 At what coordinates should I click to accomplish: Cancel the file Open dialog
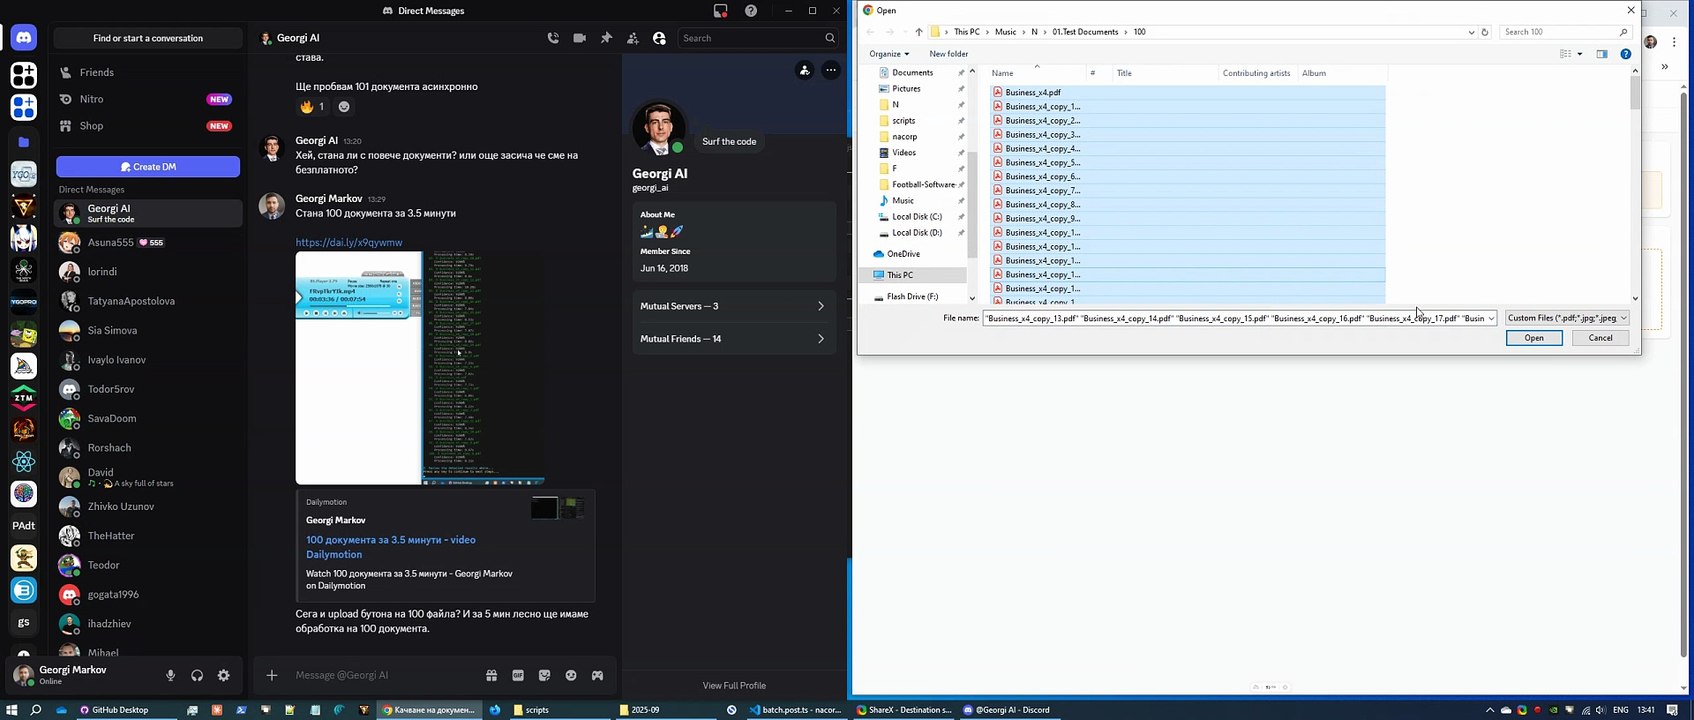coord(1600,338)
